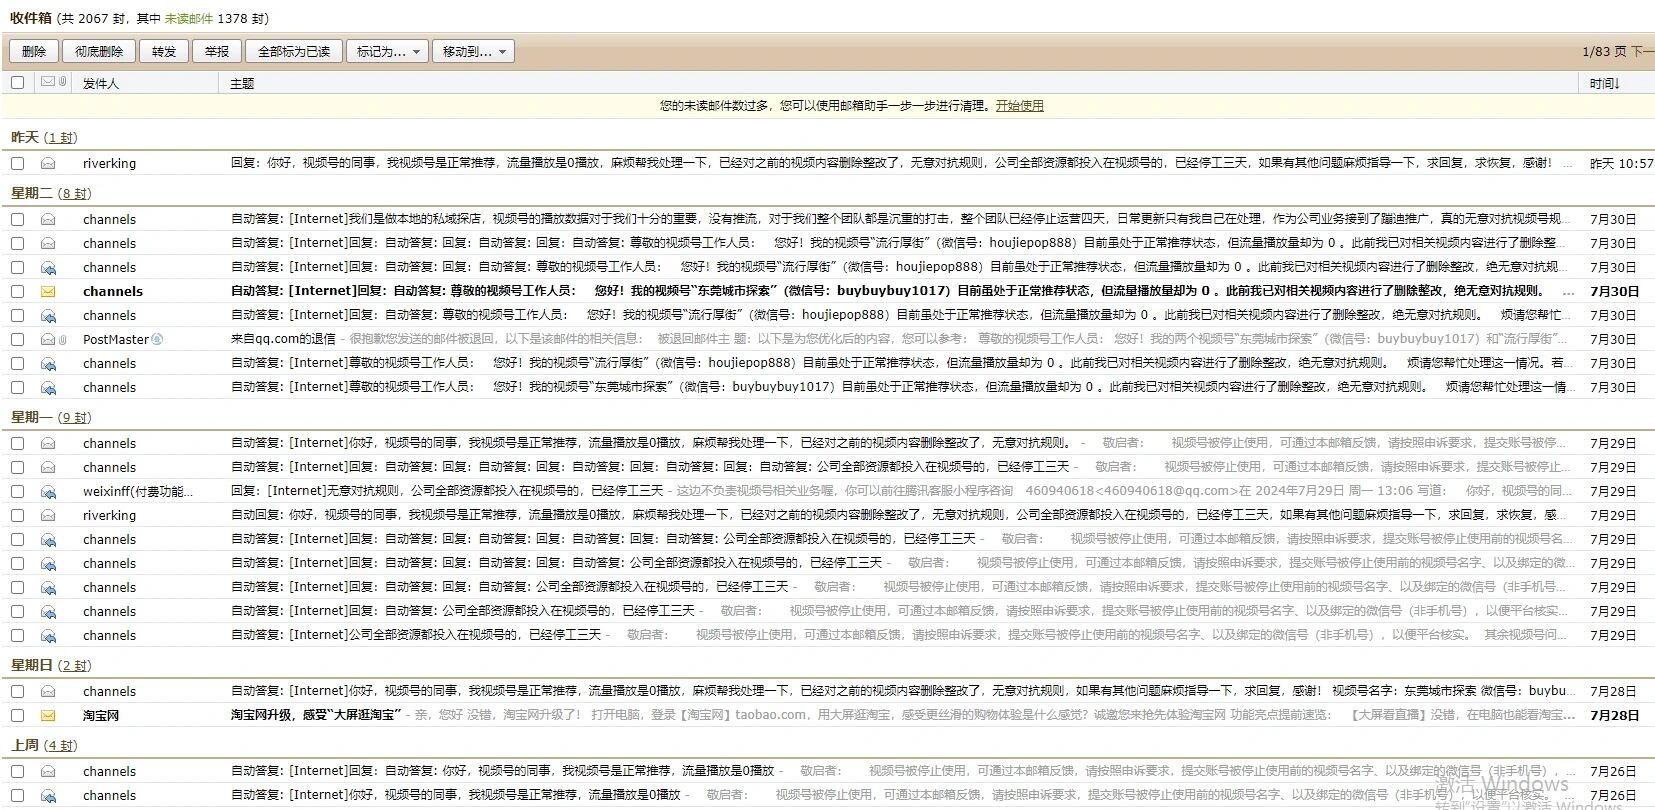Click the 举报 button
Screen dimensions: 1655x810
click(x=217, y=51)
